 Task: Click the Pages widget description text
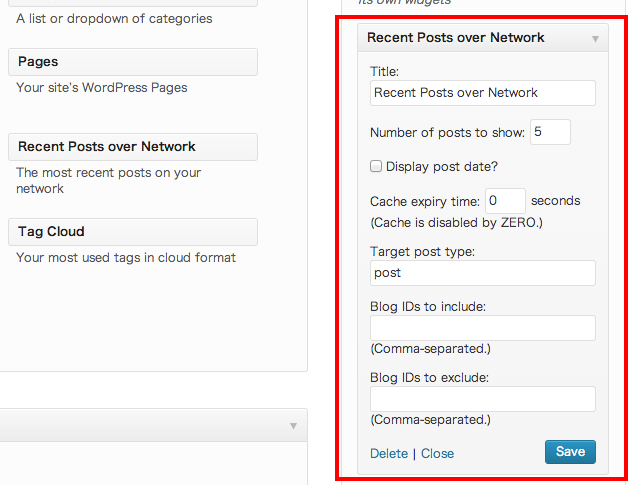pos(102,88)
